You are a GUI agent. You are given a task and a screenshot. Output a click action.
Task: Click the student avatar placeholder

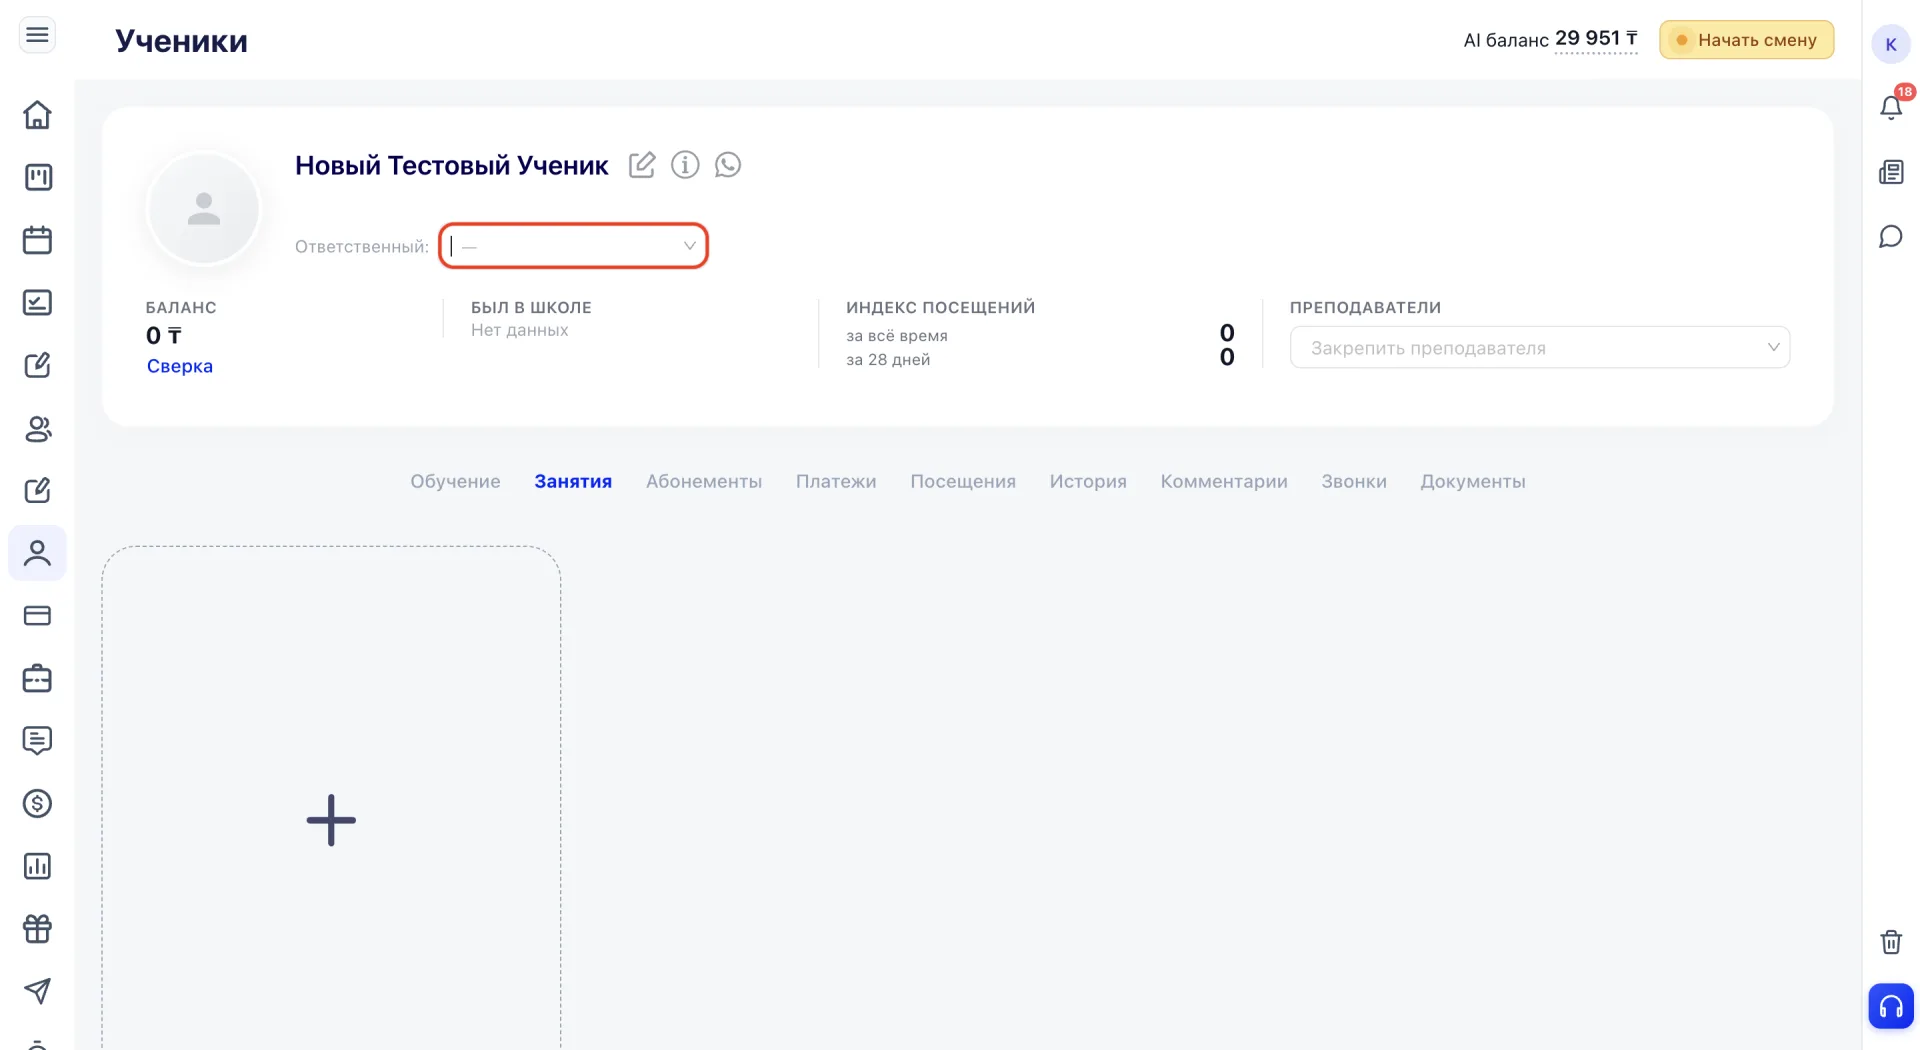[204, 209]
